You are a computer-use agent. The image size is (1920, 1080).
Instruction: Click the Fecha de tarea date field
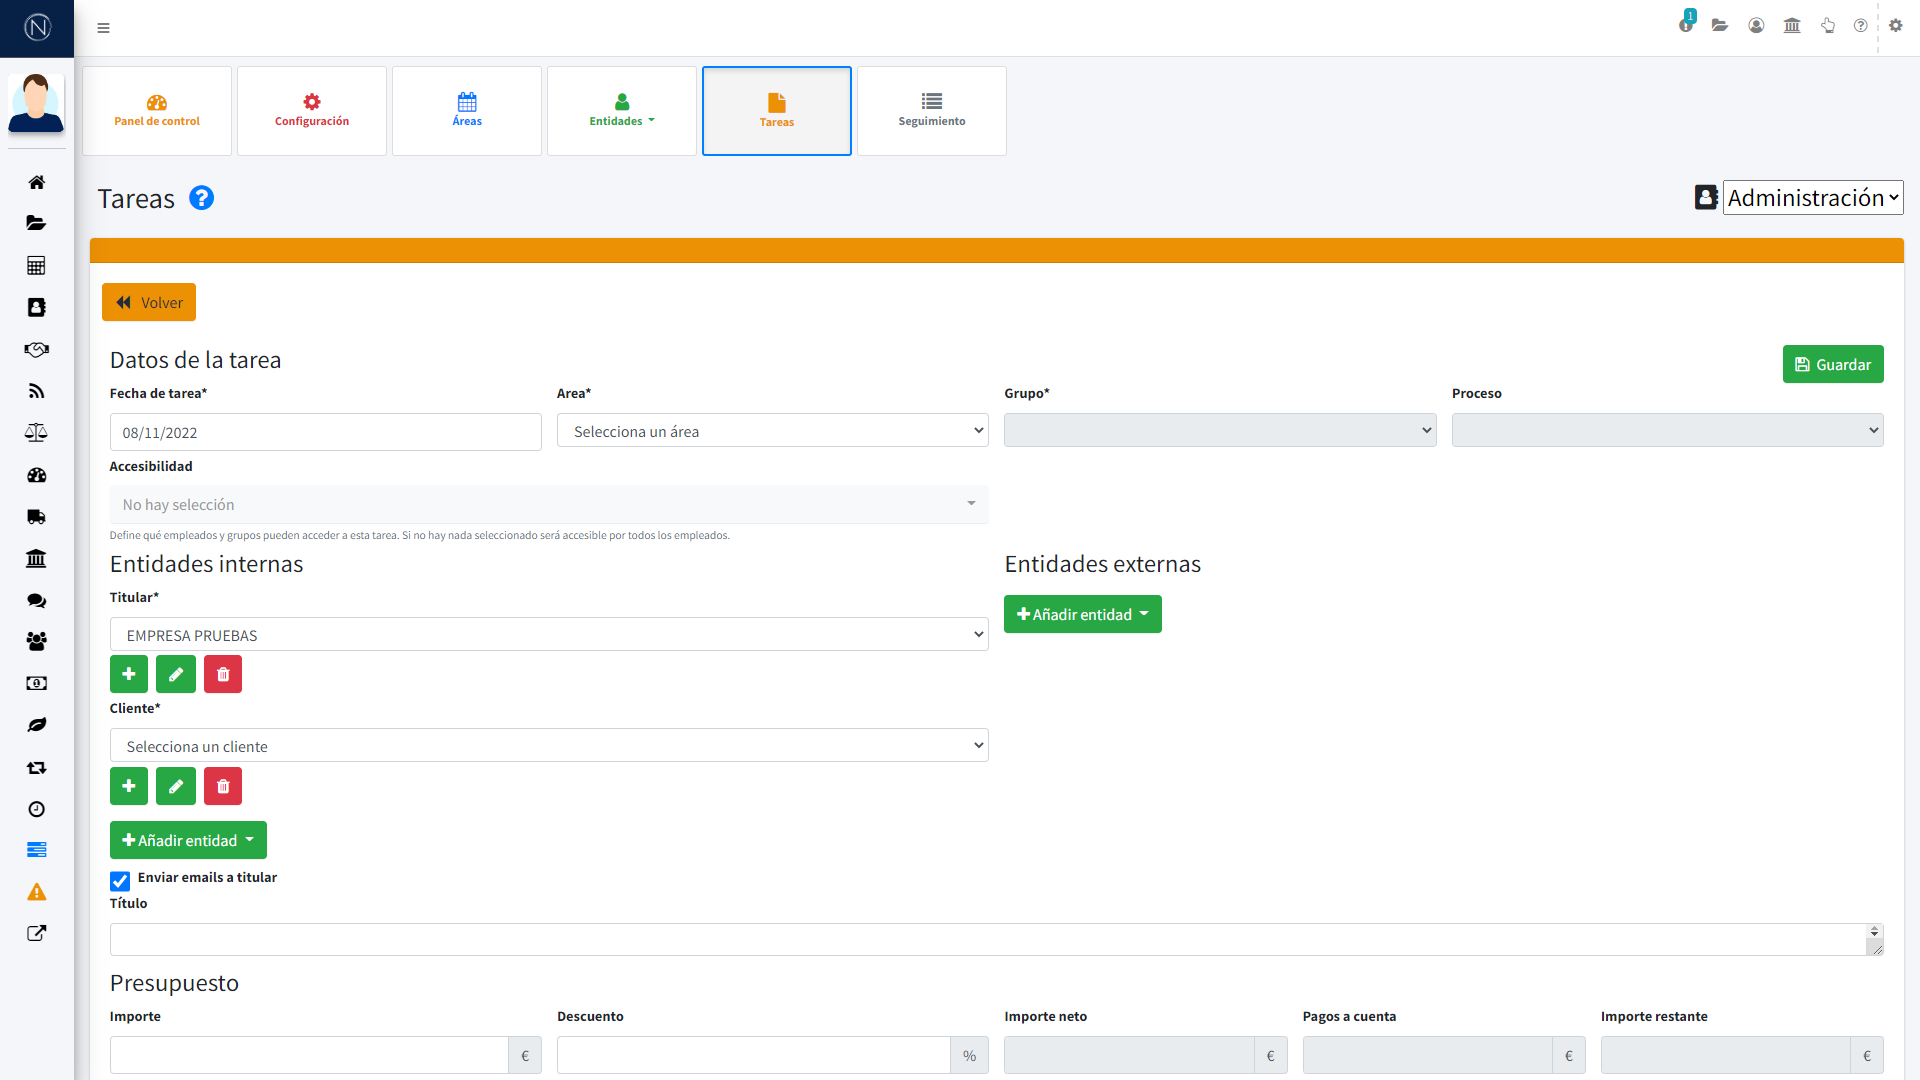coord(325,432)
